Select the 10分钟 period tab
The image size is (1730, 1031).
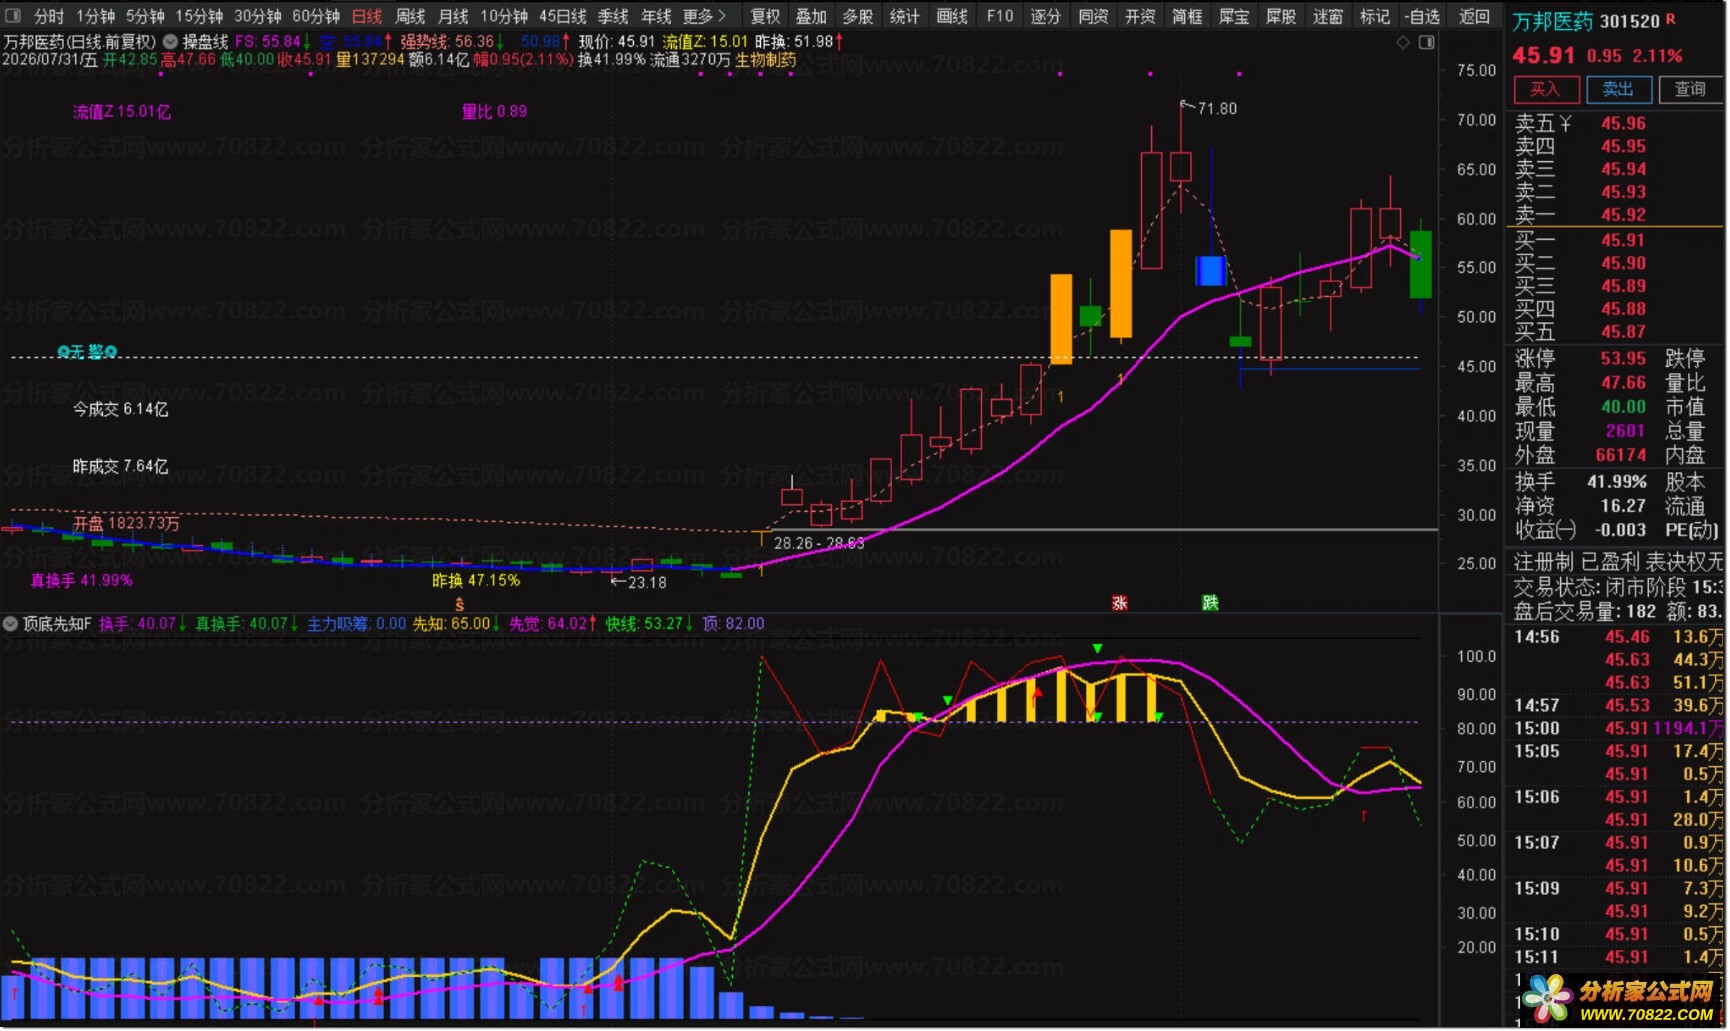pyautogui.click(x=504, y=16)
